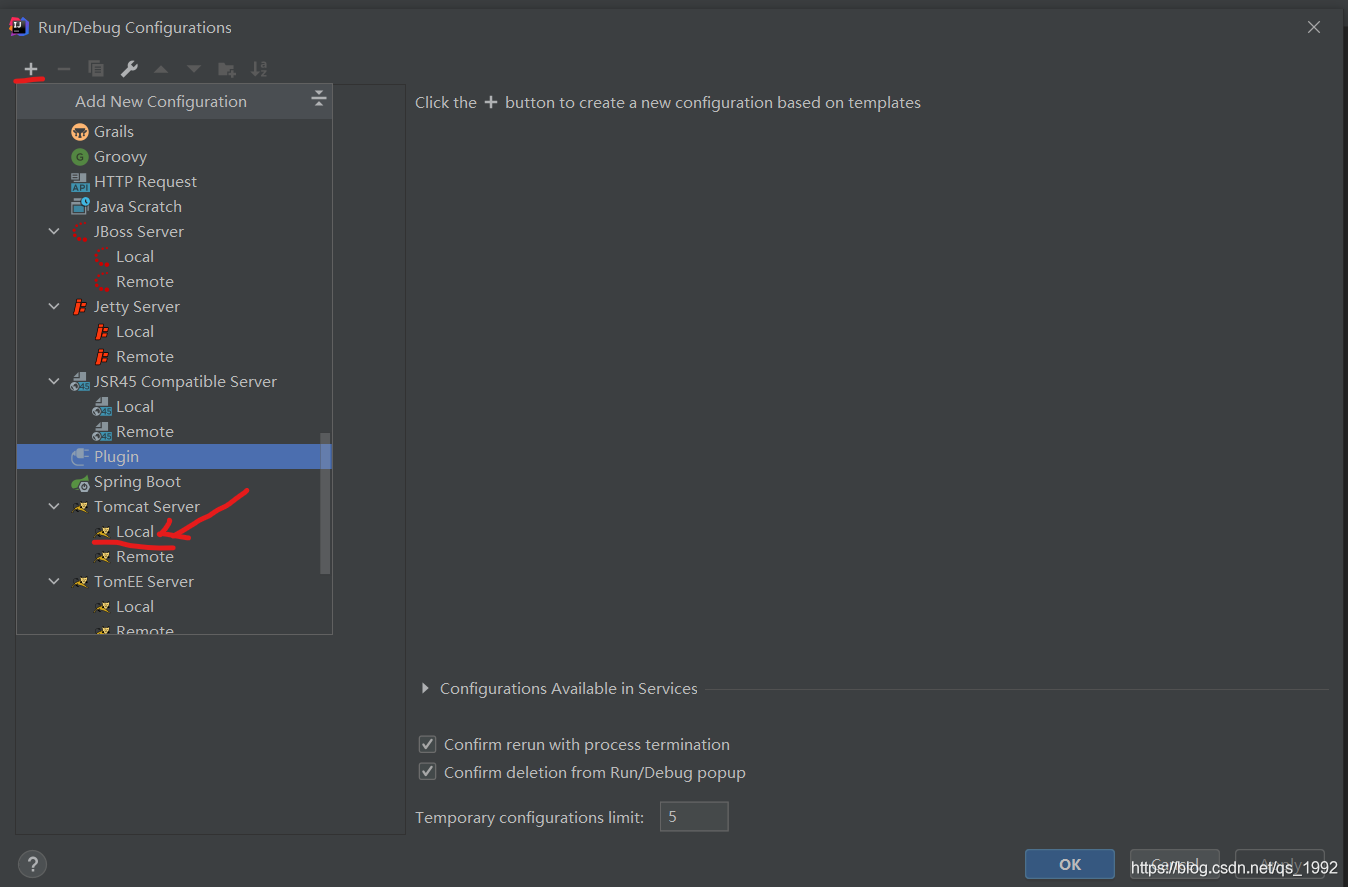Screen dimensions: 1348x887
Task: Collapse the JBoss Server tree node
Action: point(54,231)
